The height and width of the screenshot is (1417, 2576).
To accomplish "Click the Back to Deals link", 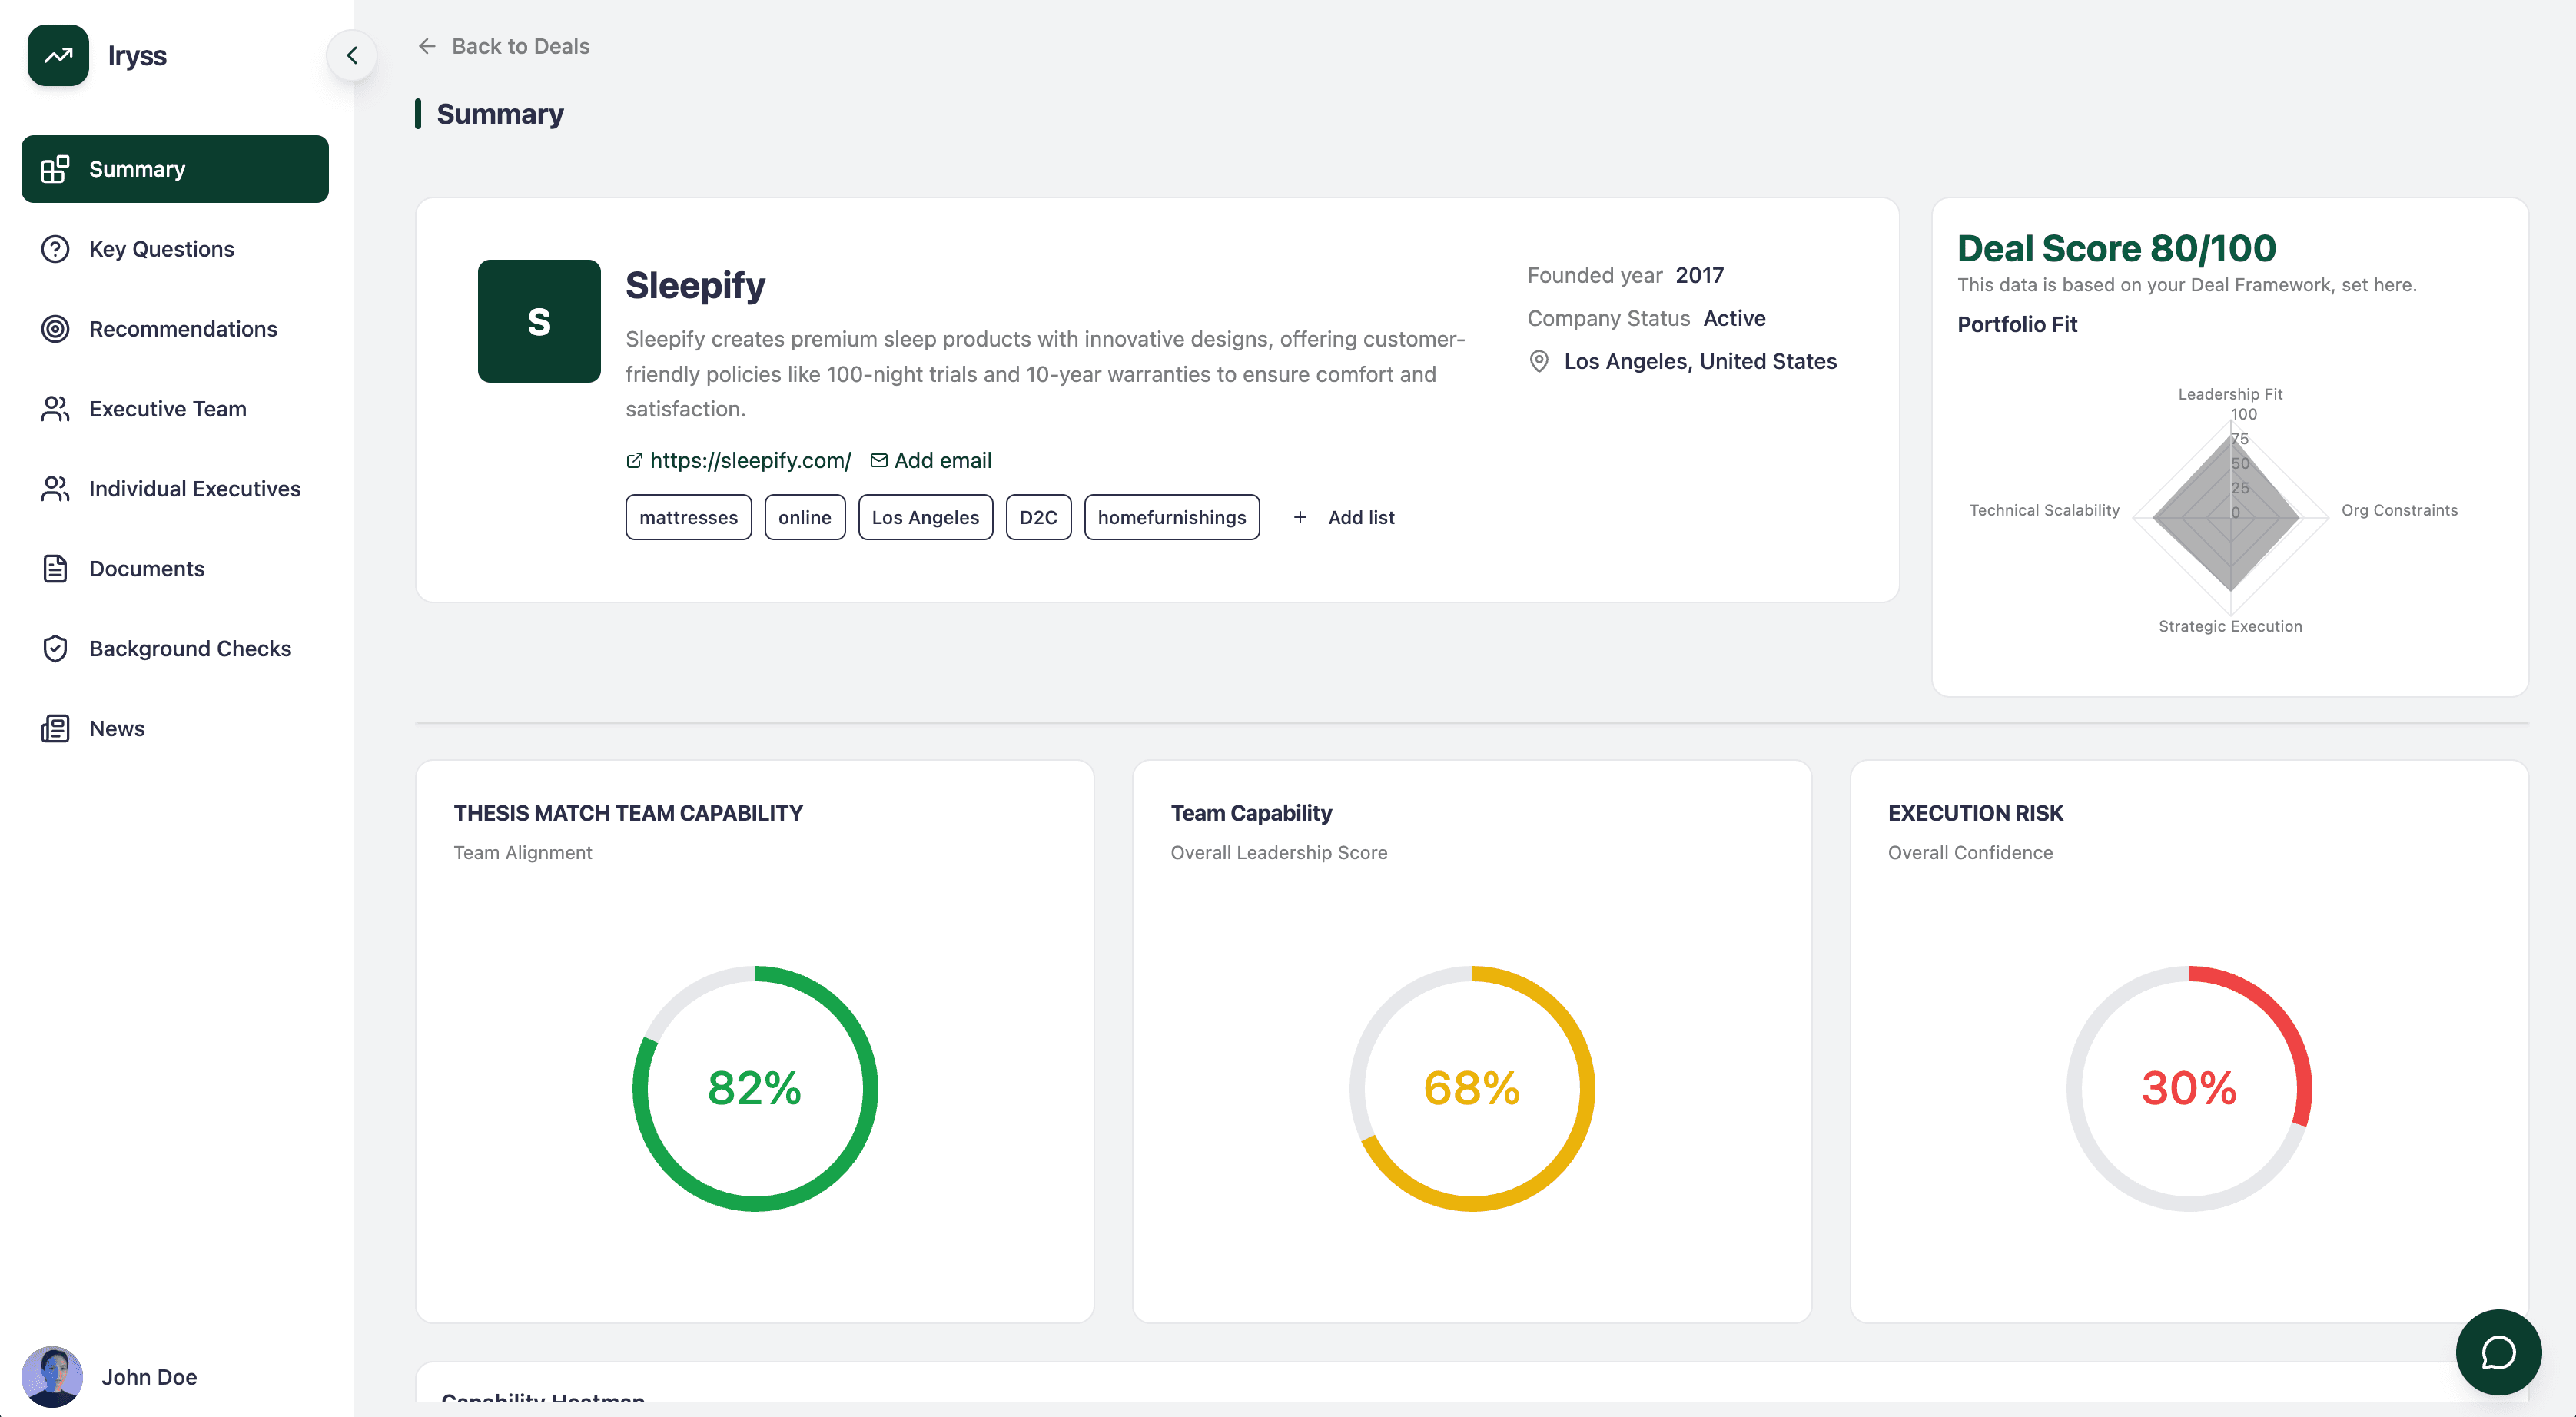I will coord(521,46).
